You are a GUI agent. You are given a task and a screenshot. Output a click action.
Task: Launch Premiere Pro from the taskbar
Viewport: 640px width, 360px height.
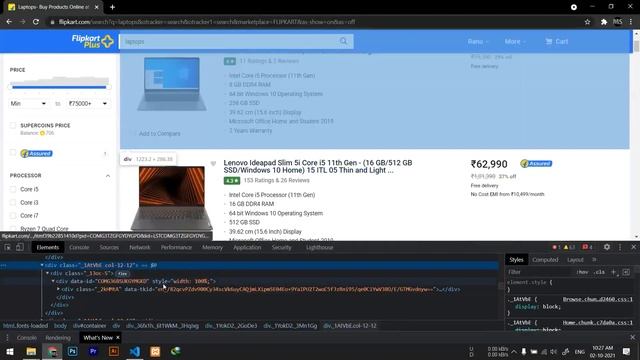(93, 351)
